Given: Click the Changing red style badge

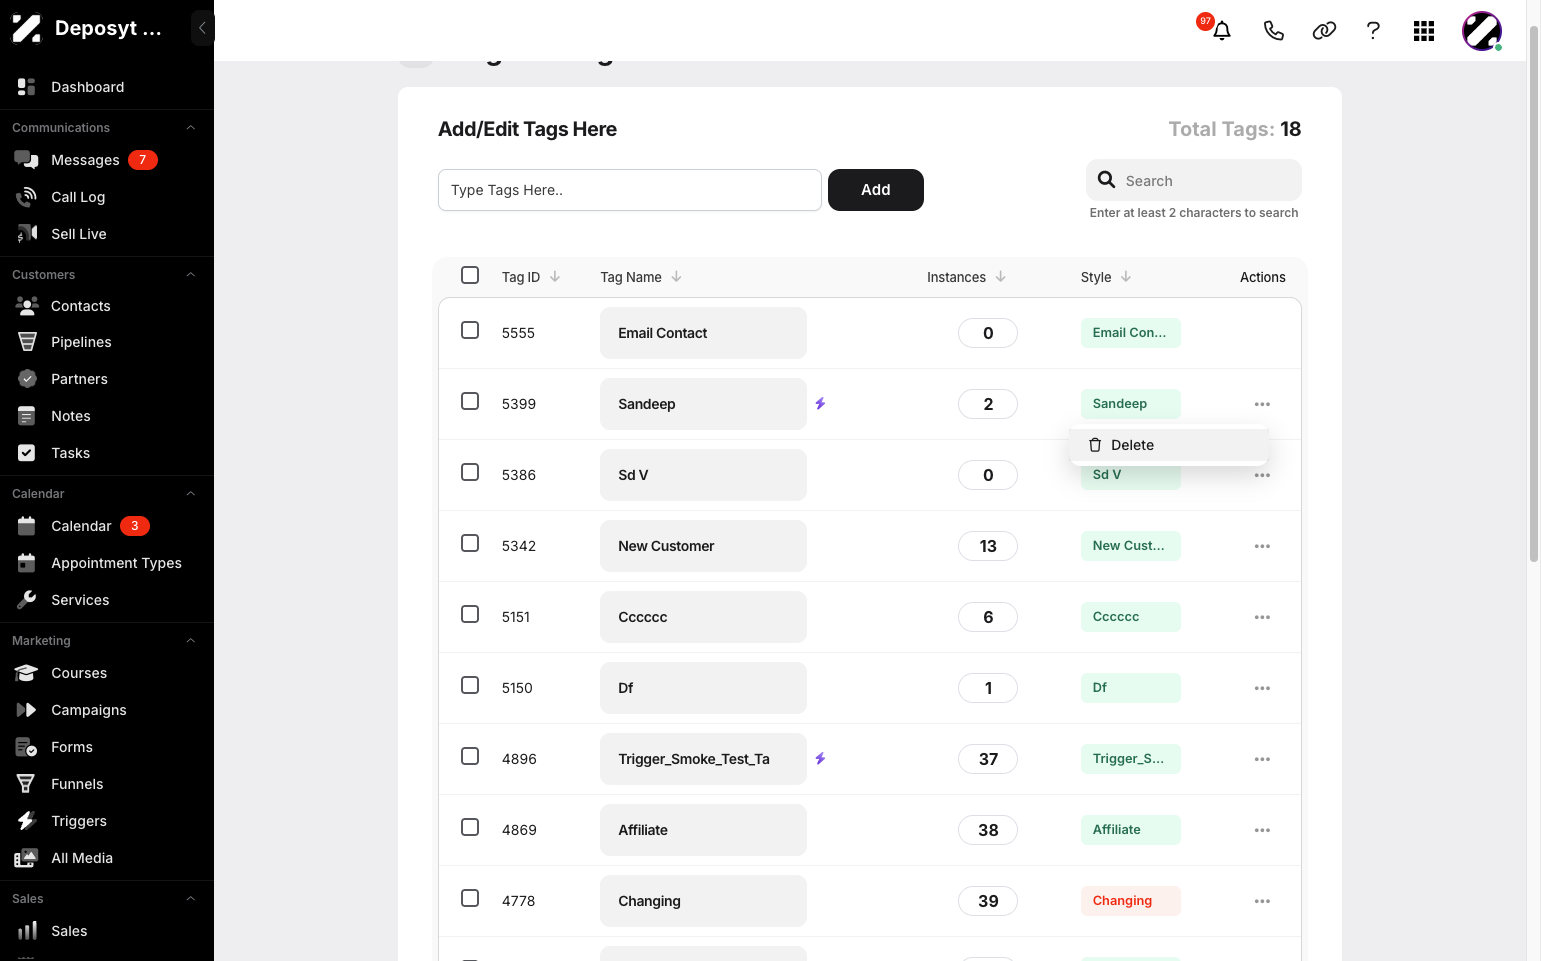Looking at the screenshot, I should click(x=1131, y=901).
